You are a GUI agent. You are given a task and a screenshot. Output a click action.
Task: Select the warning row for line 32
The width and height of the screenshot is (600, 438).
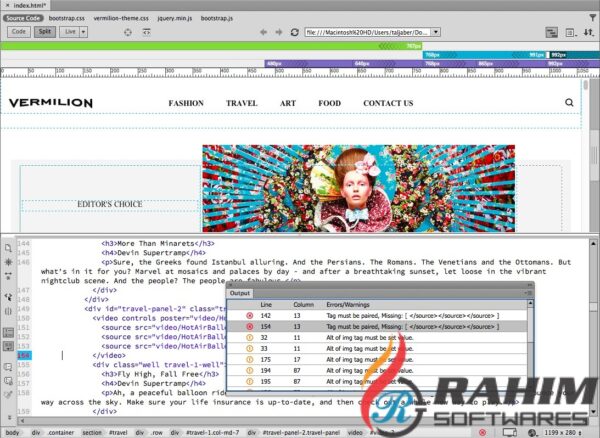pyautogui.click(x=377, y=338)
